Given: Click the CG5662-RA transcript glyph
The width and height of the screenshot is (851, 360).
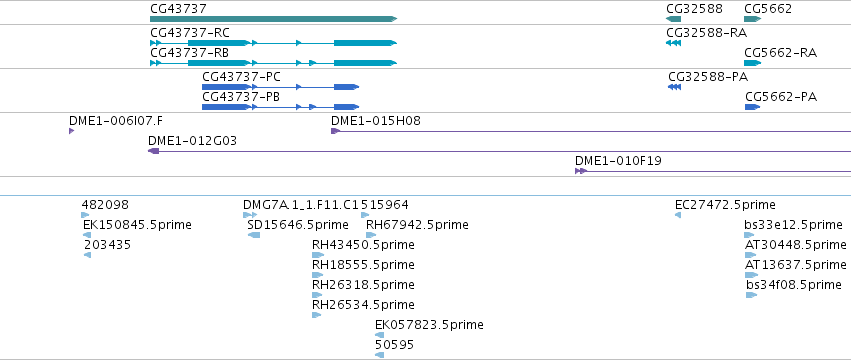Looking at the screenshot, I should (x=753, y=63).
